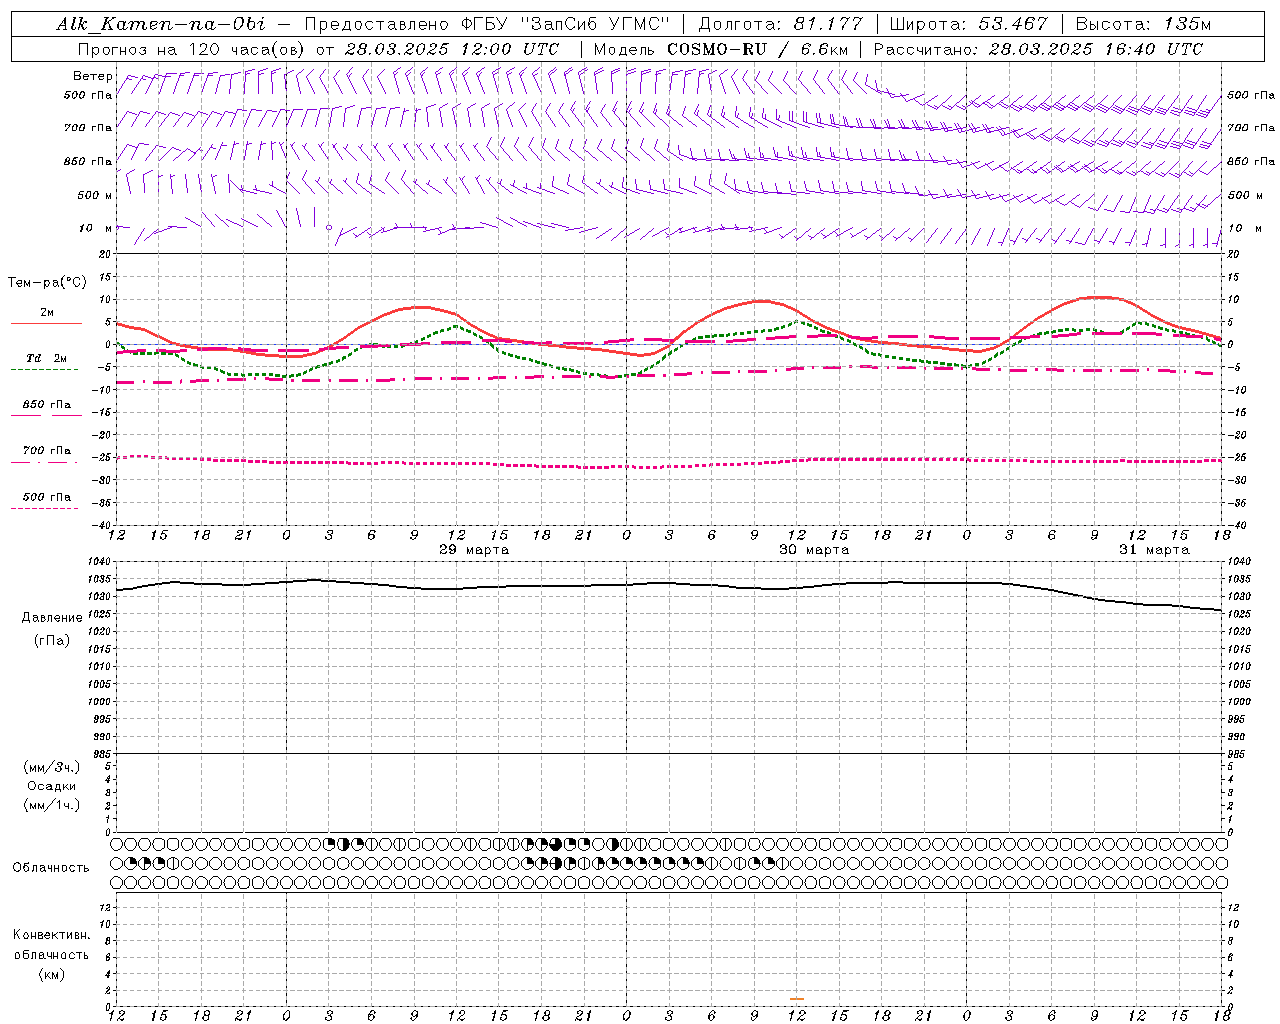This screenshot has width=1280, height=1024.
Task: Click 'Рассчитано: 28.03.2025 16:40 UTC' timestamp
Action: [x=1038, y=49]
